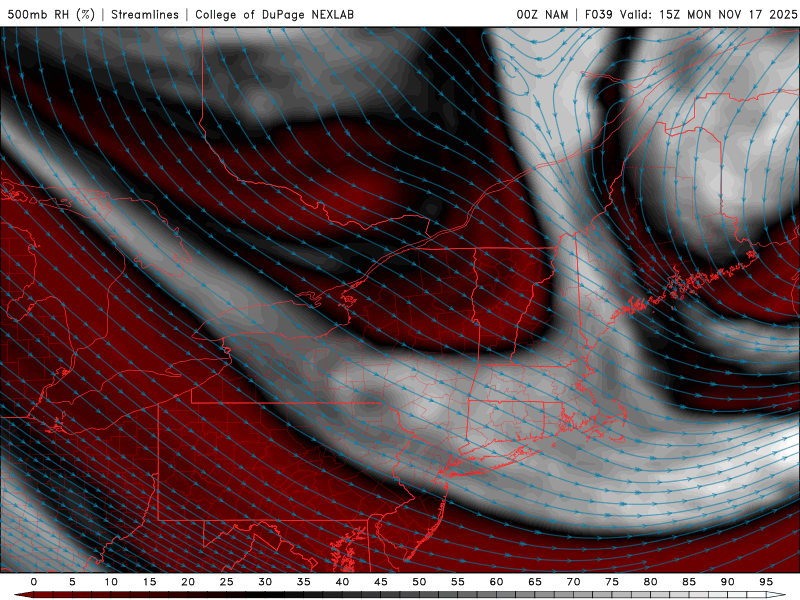Screen dimensions: 800x600
Task: Click the legend value "20"
Action: (188, 582)
